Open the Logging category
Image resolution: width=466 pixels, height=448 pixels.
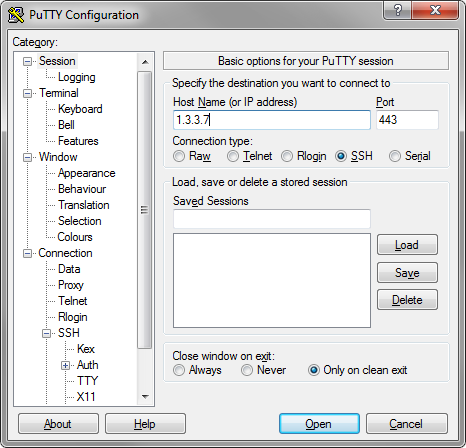click(x=77, y=77)
